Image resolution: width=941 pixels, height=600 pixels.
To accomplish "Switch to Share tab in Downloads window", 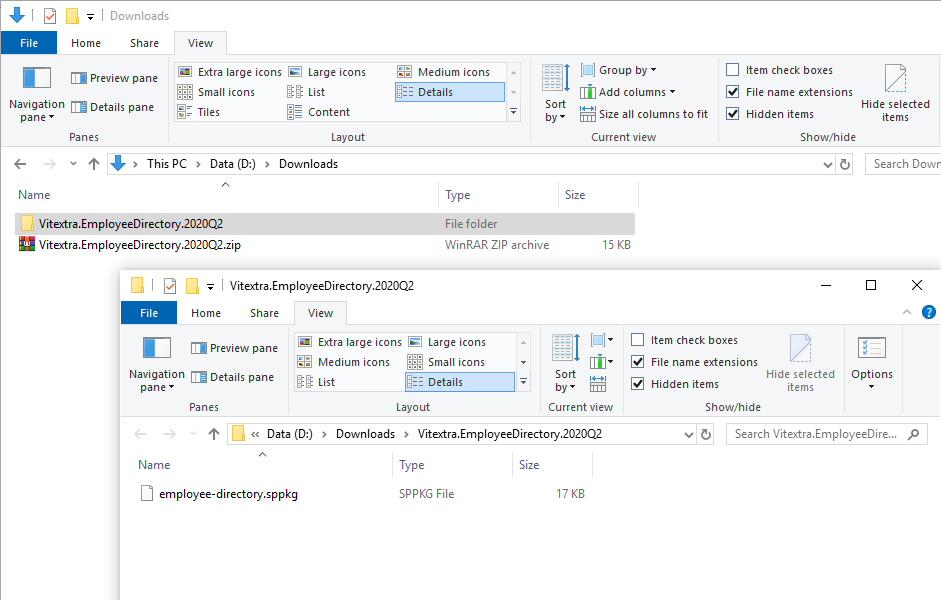I will click(x=145, y=43).
